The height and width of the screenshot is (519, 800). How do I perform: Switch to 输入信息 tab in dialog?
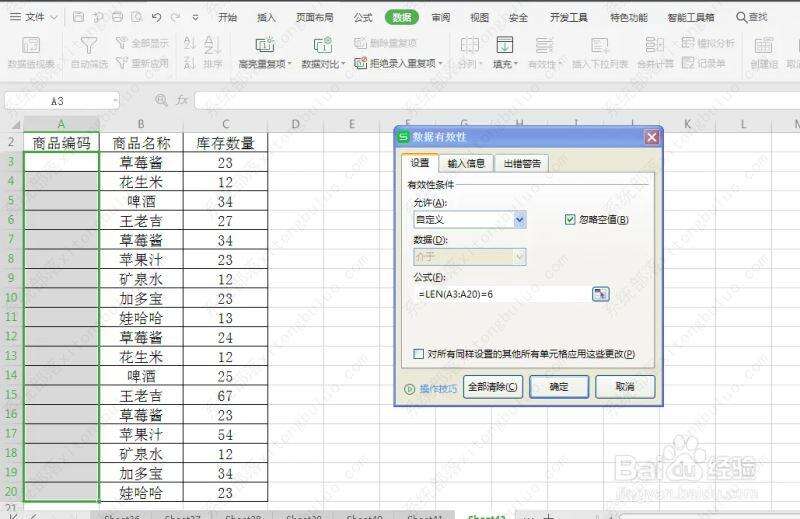click(466, 163)
